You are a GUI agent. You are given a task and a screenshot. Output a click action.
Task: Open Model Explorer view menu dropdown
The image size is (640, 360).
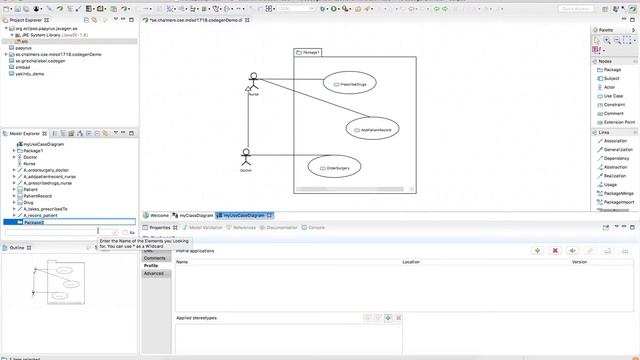pyautogui.click(x=116, y=133)
